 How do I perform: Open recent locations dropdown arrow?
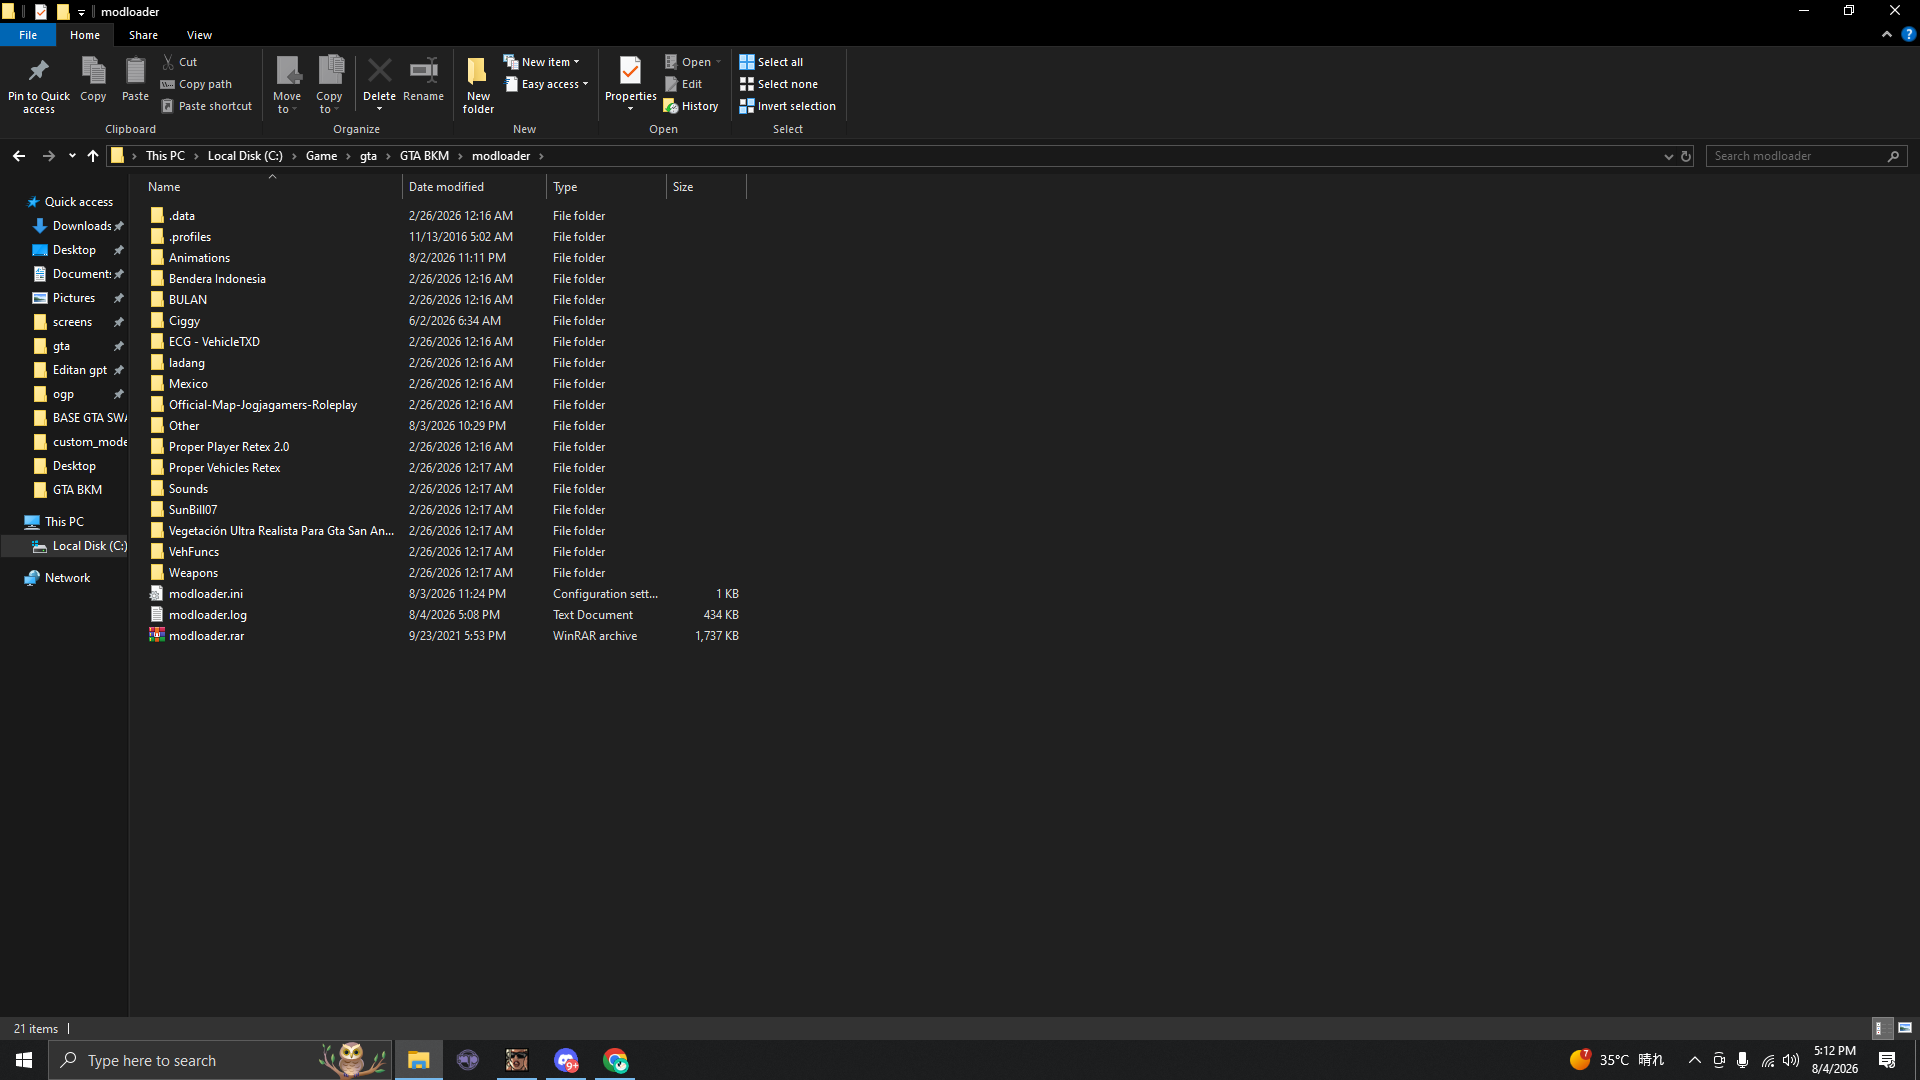72,156
